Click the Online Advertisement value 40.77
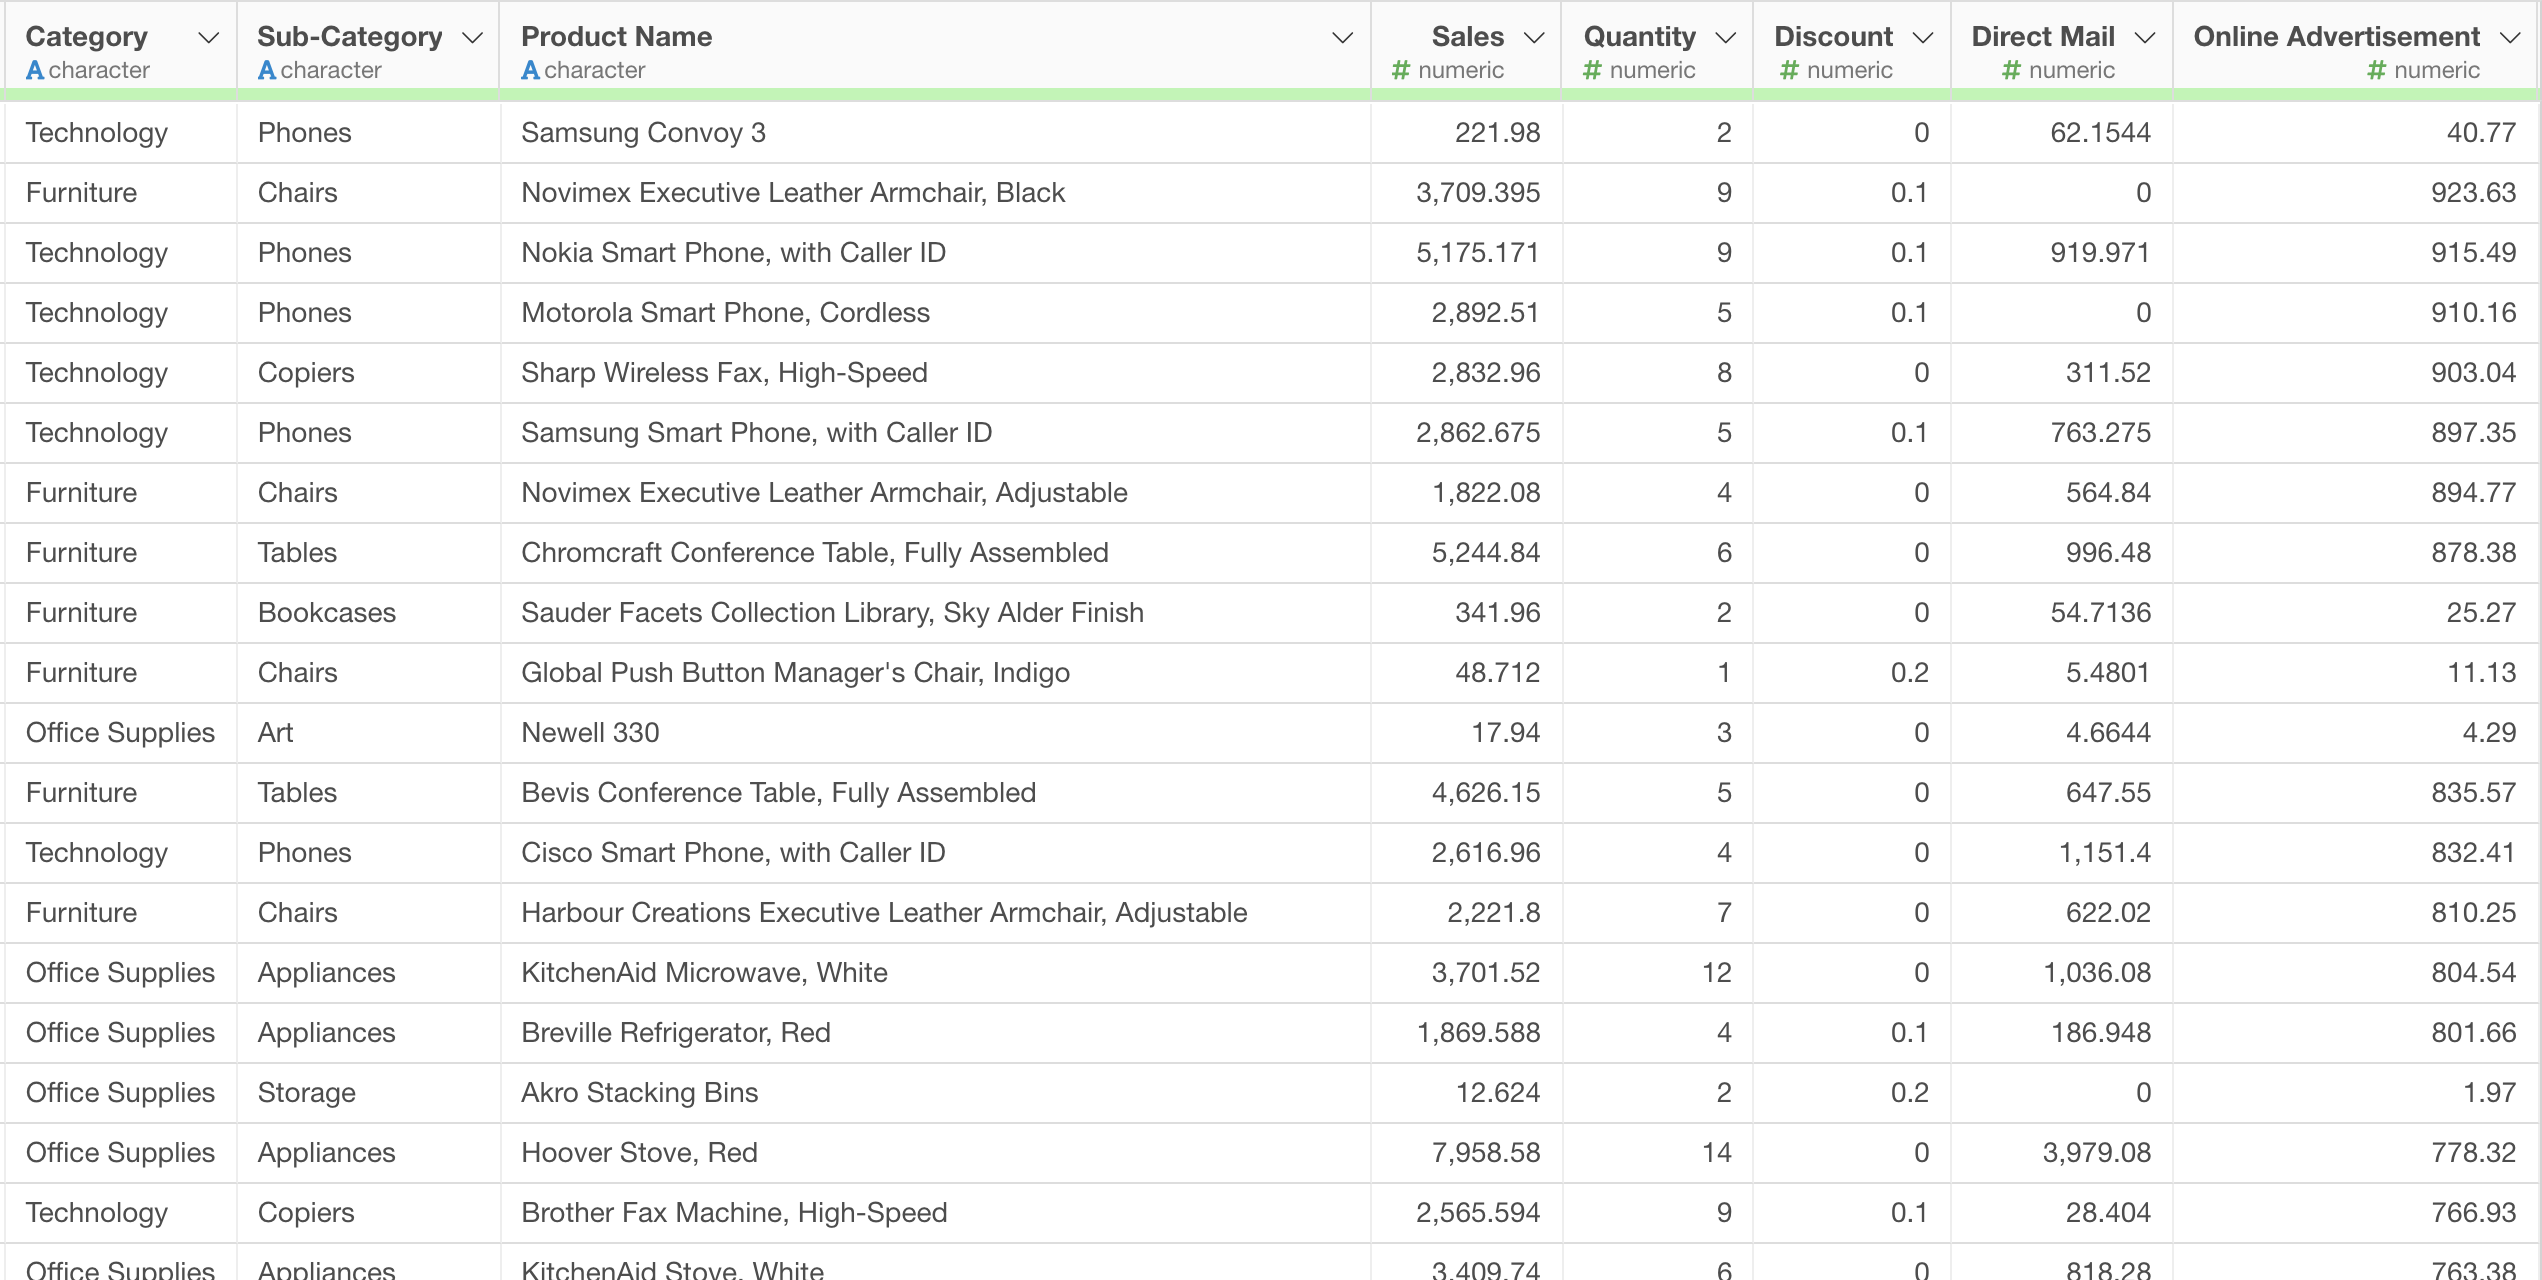 click(2481, 133)
